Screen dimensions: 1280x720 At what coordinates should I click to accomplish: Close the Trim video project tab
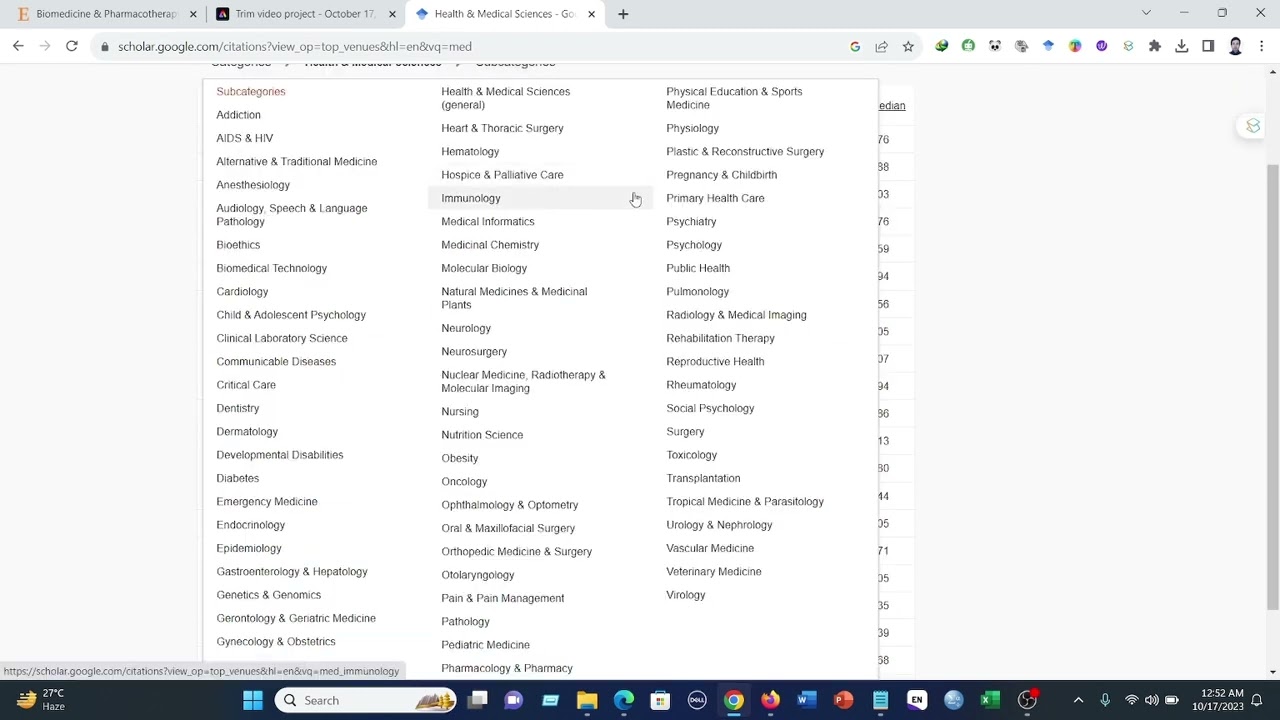coord(392,14)
